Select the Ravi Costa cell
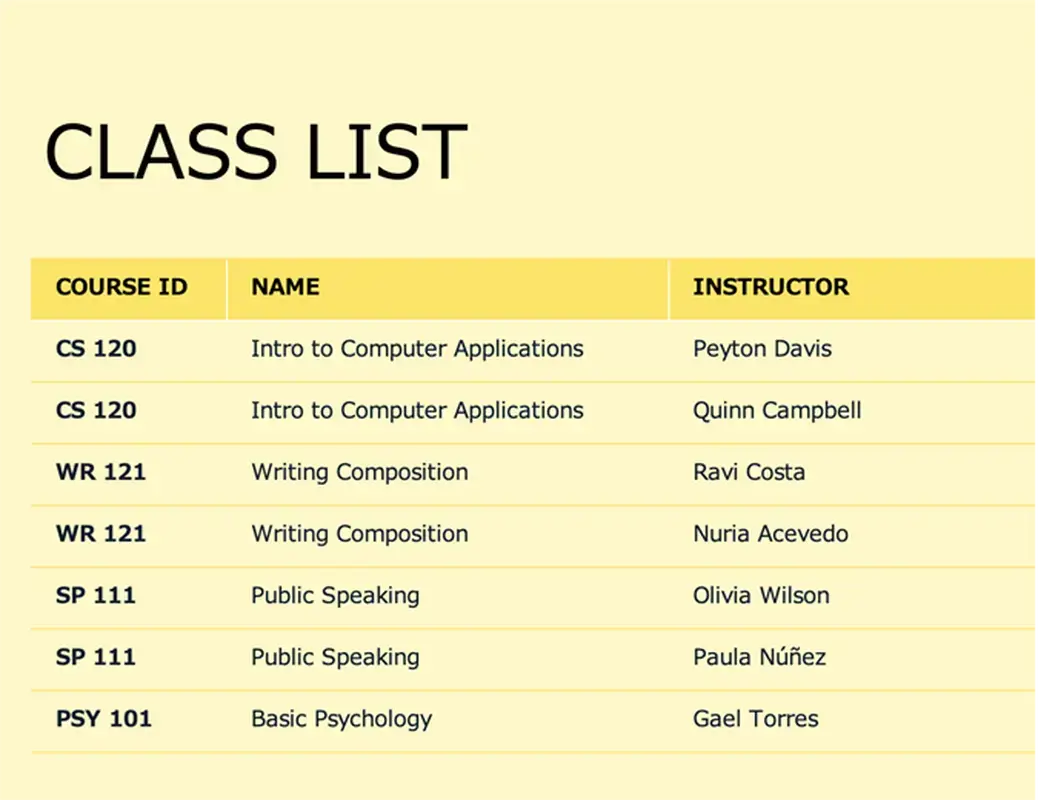Image resolution: width=1038 pixels, height=800 pixels. point(749,472)
